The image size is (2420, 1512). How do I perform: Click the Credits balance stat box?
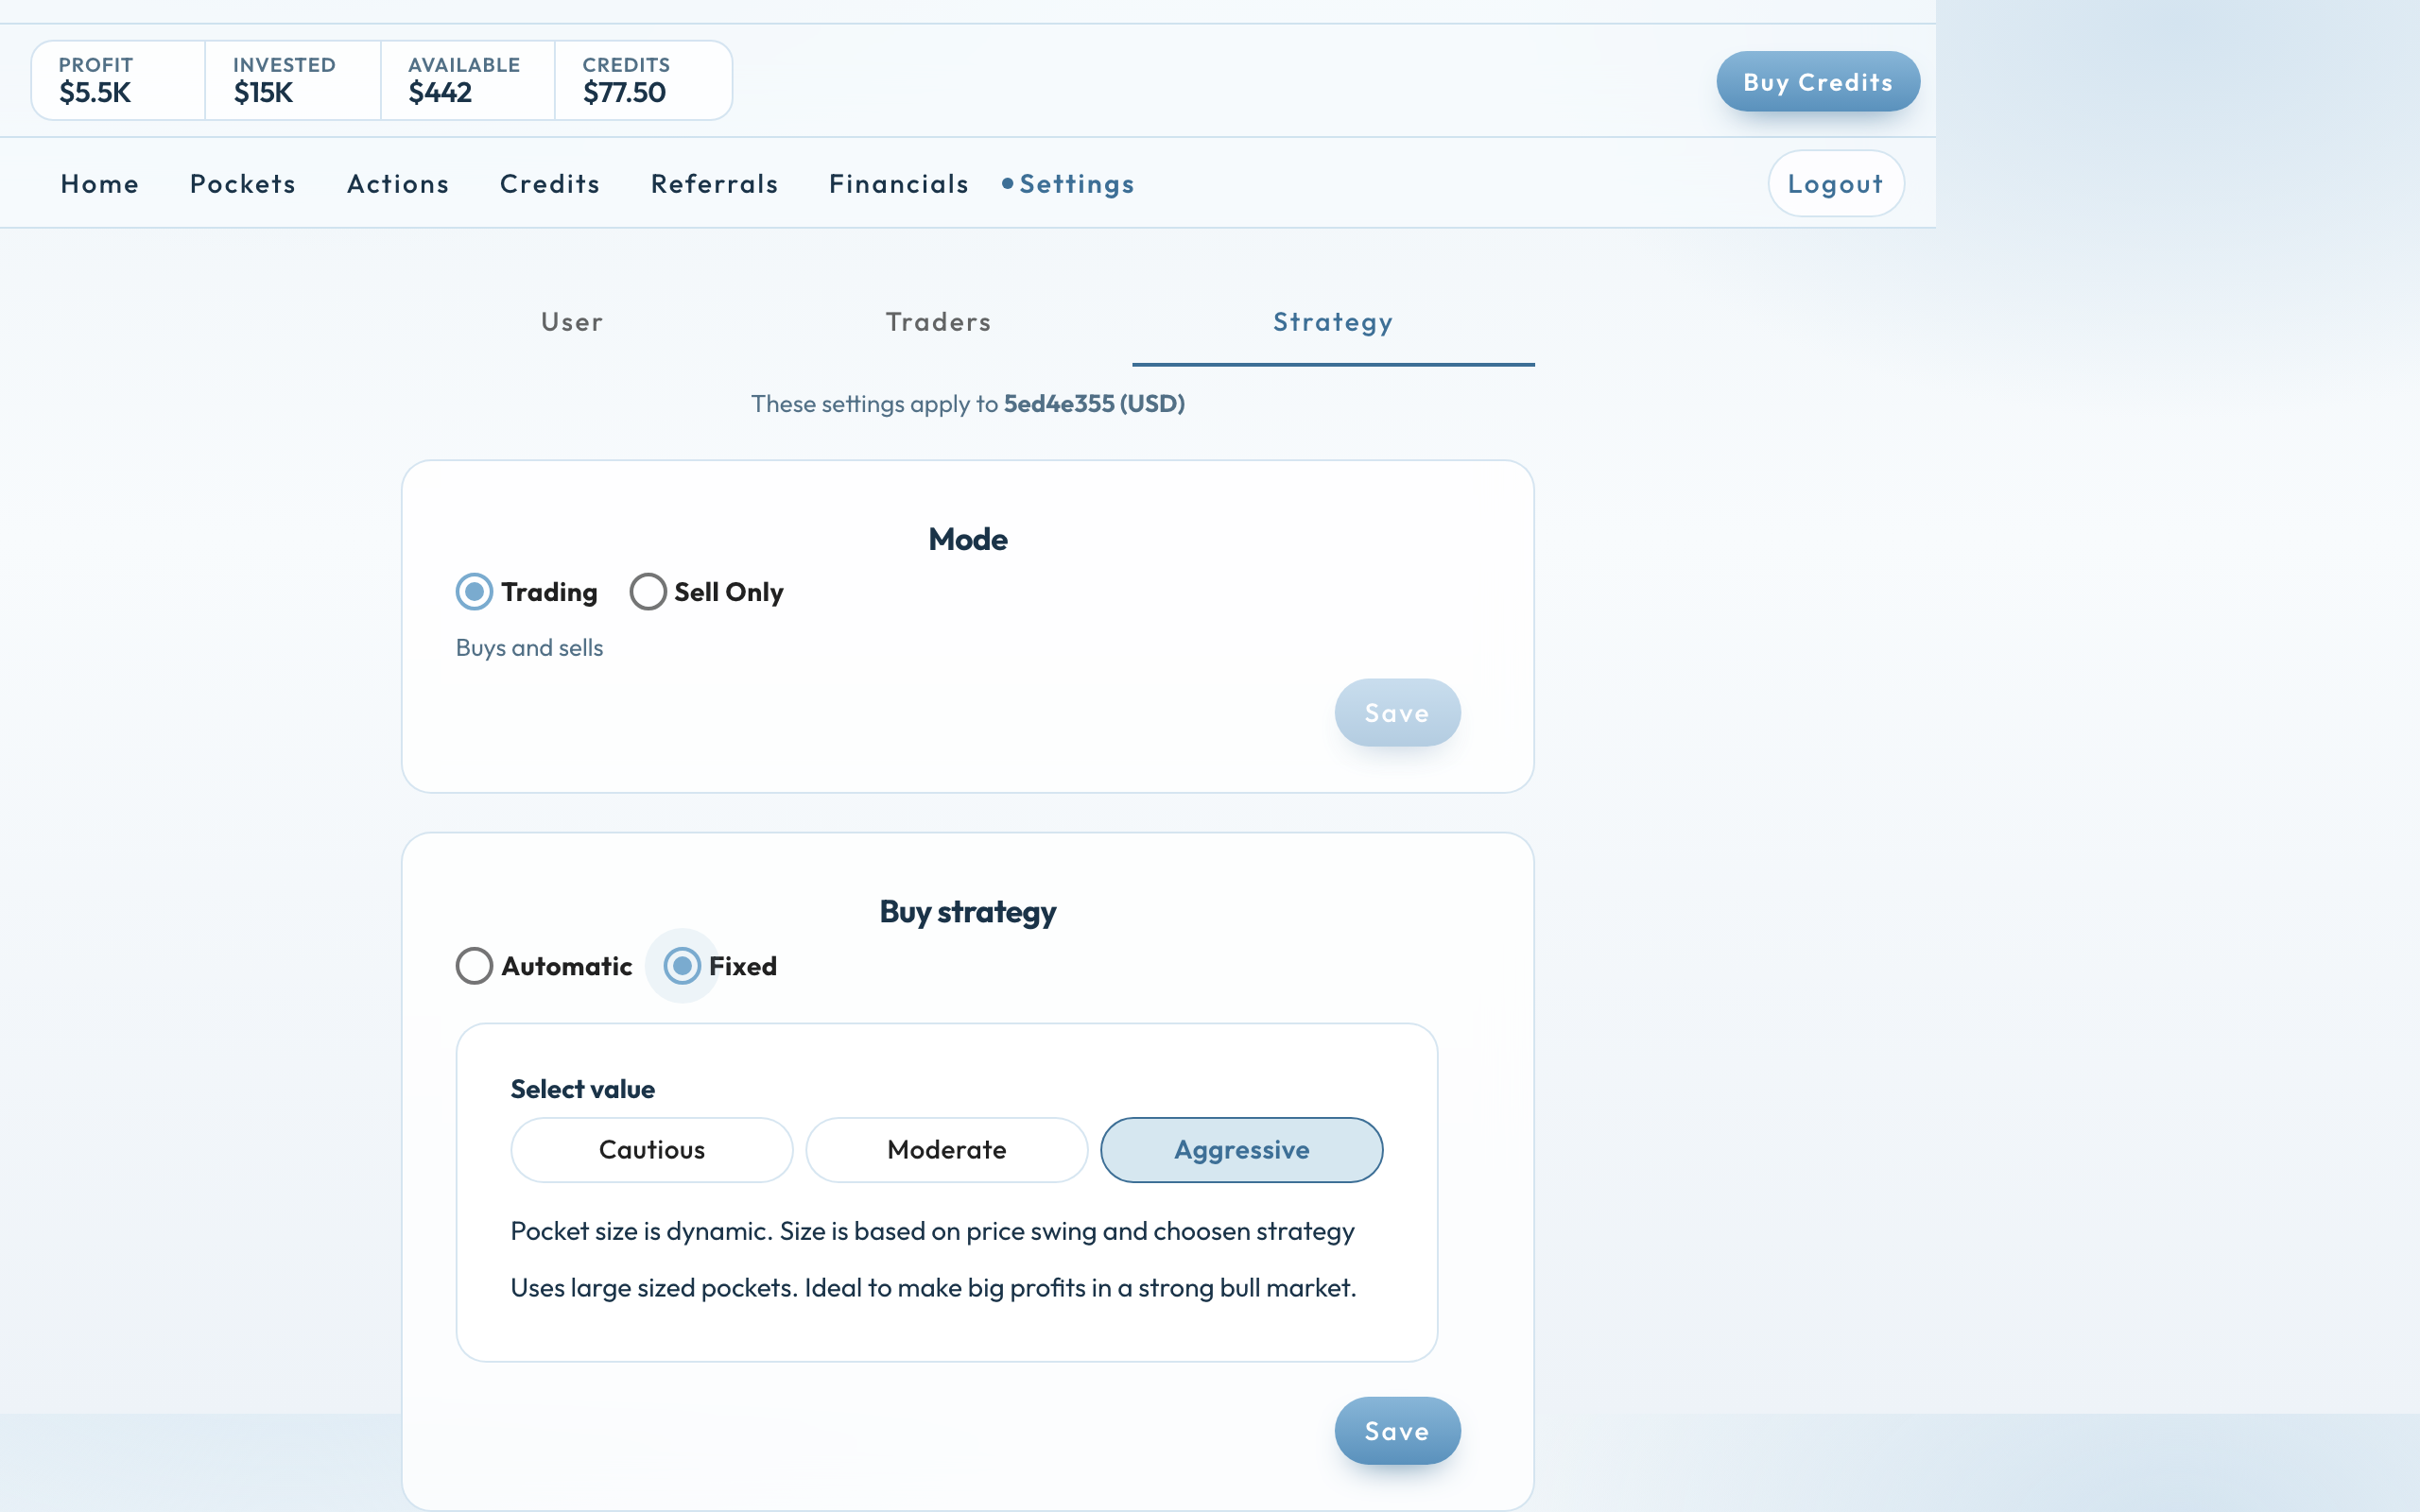[643, 80]
